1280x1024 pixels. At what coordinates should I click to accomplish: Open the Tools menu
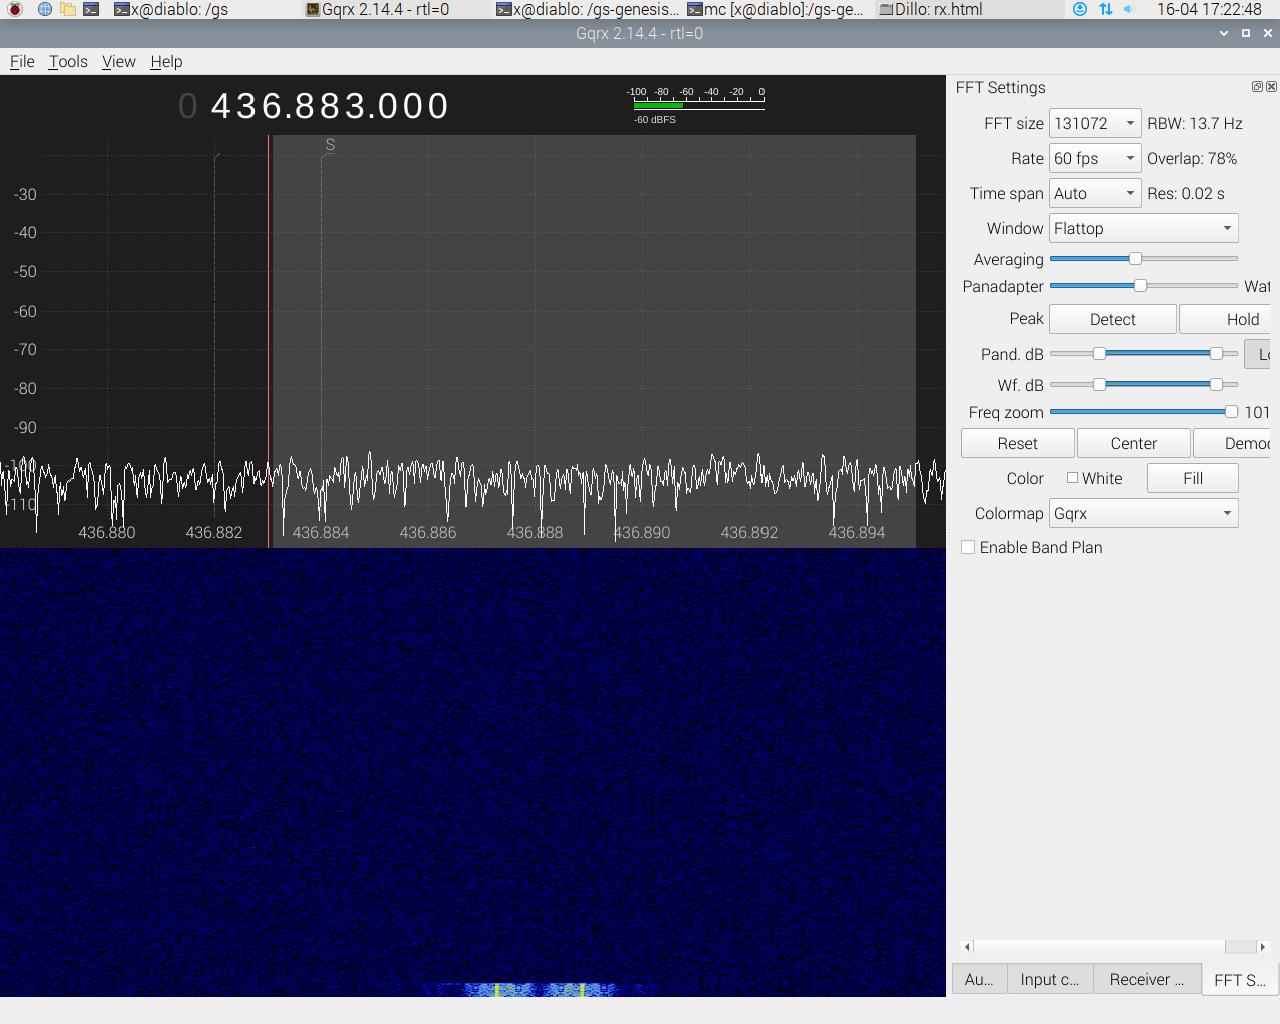click(68, 62)
